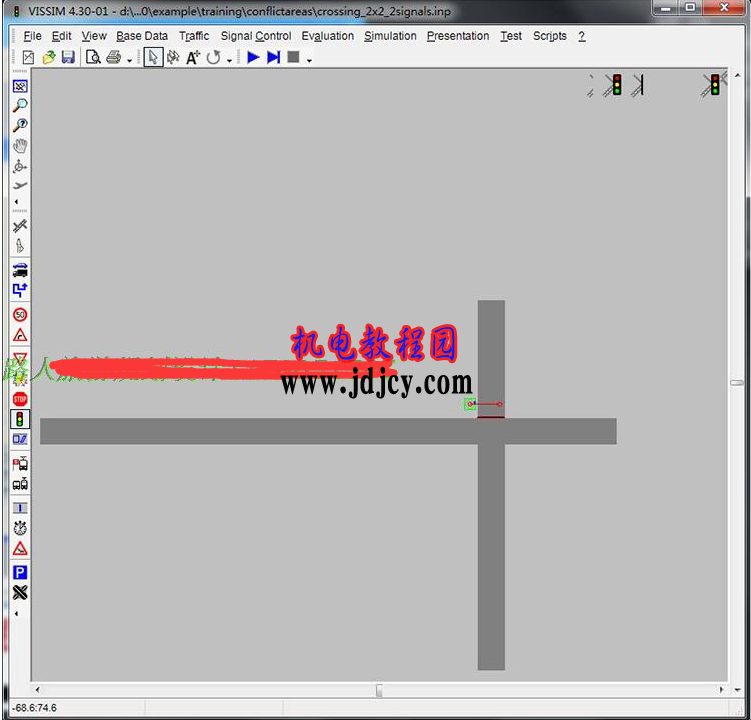Image resolution: width=751 pixels, height=720 pixels.
Task: Expand selection toolbar options arrow
Action: 229,60
